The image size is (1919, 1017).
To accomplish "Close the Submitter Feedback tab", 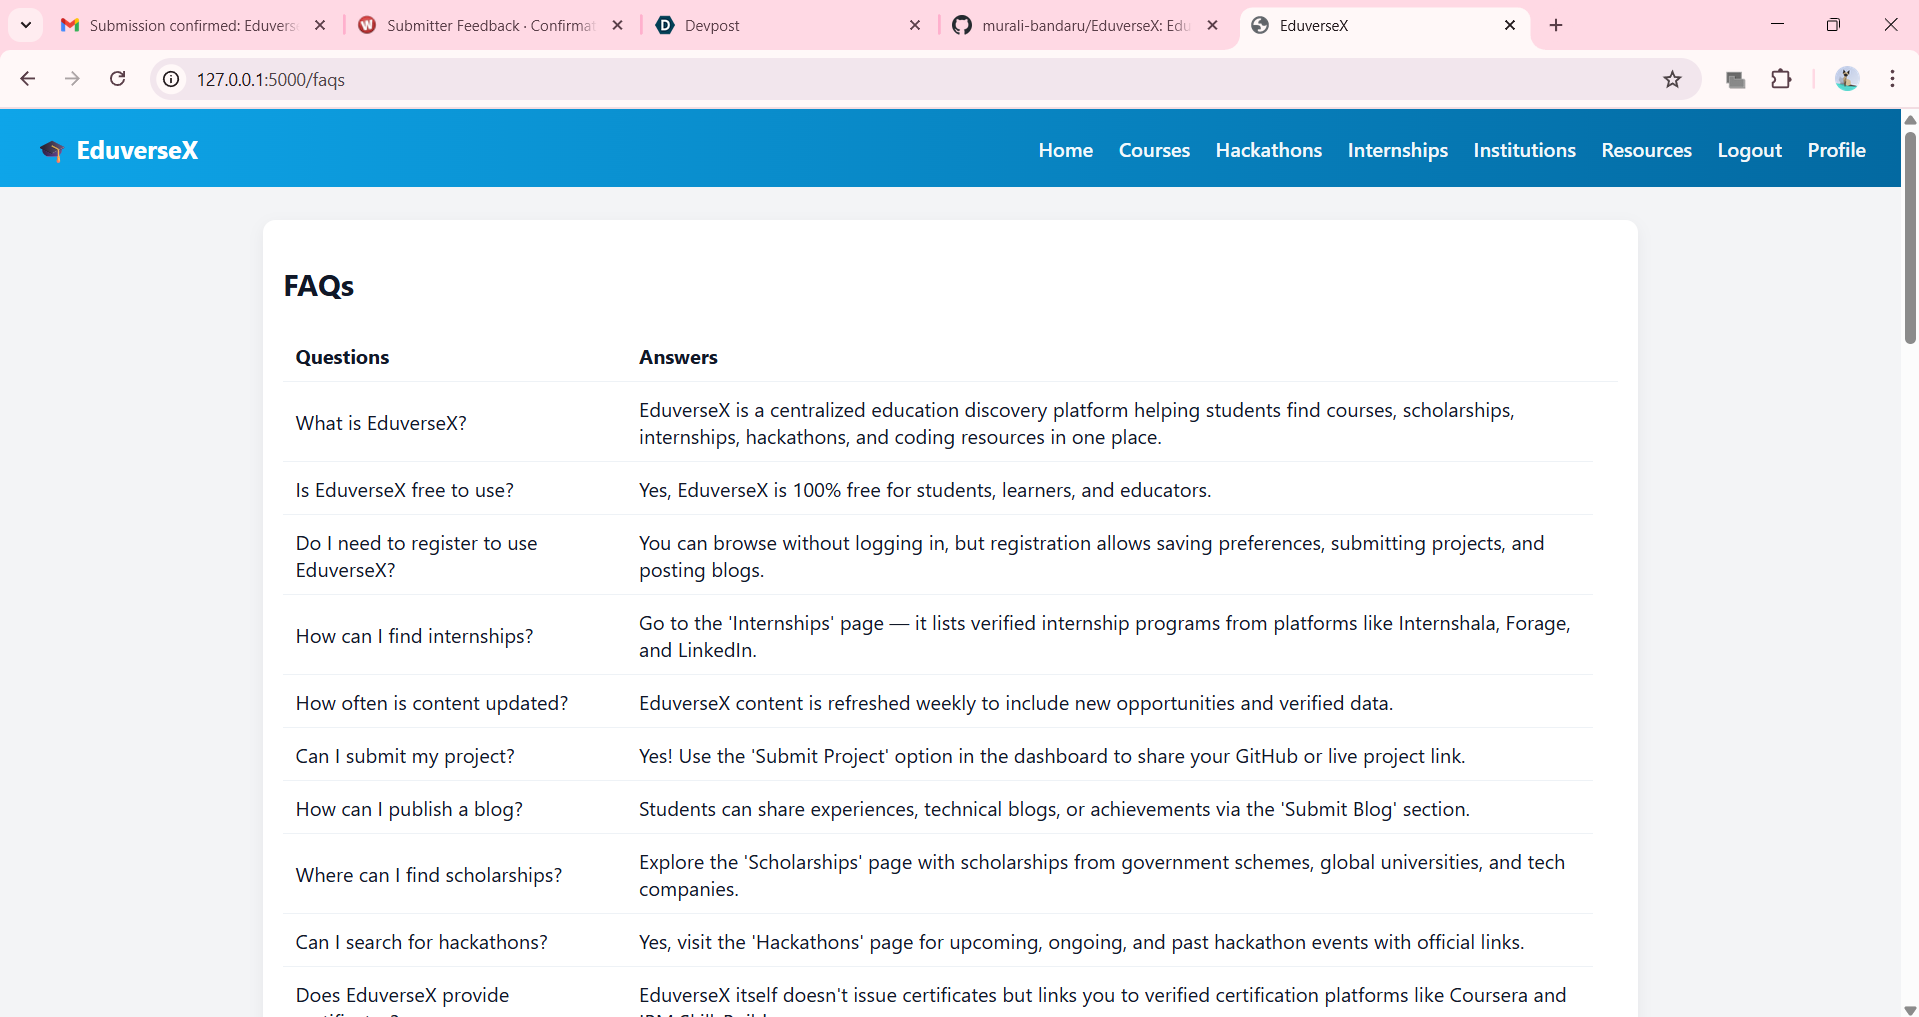I will coord(617,25).
